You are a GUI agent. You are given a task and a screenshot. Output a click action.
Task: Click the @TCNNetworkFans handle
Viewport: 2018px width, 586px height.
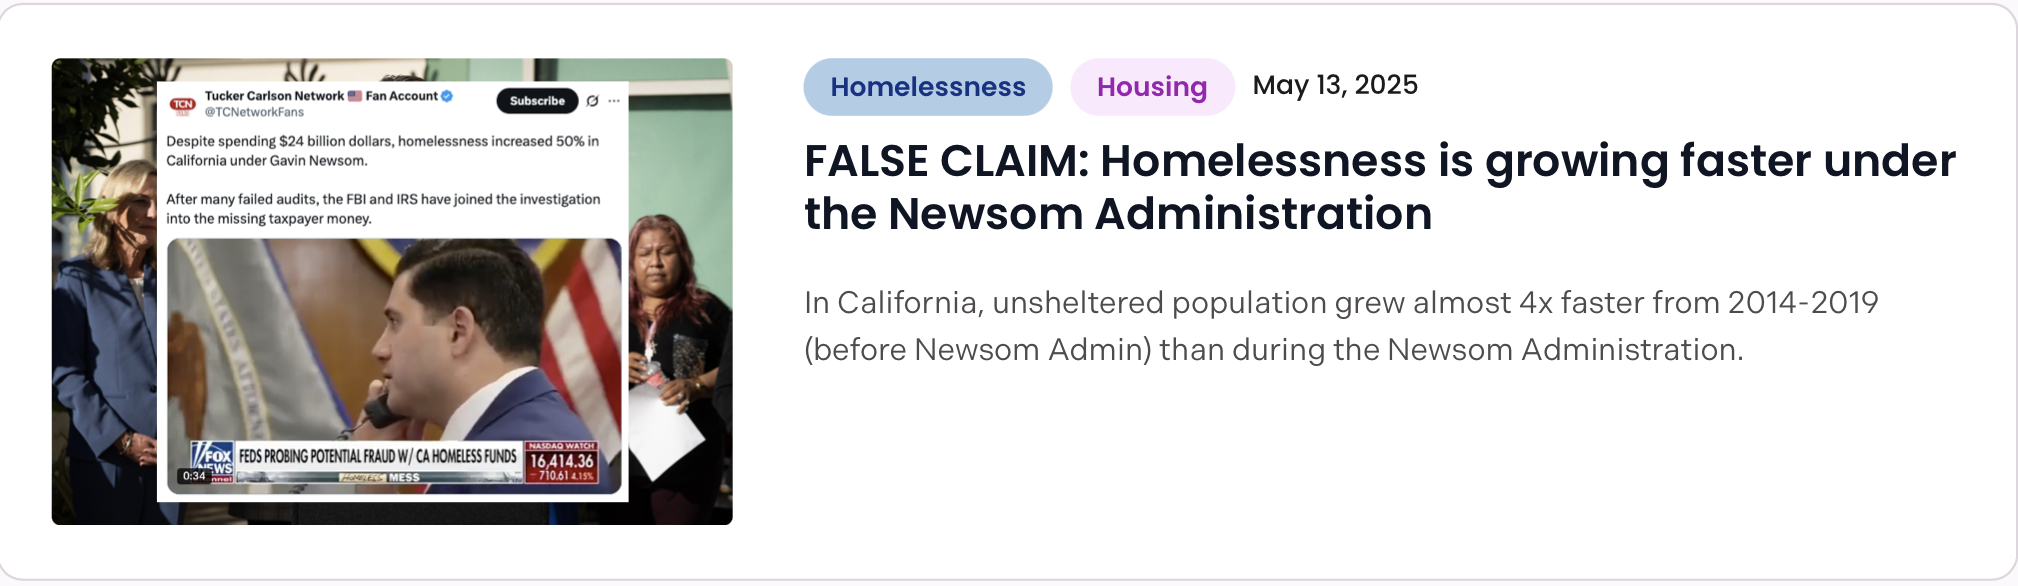coord(254,112)
